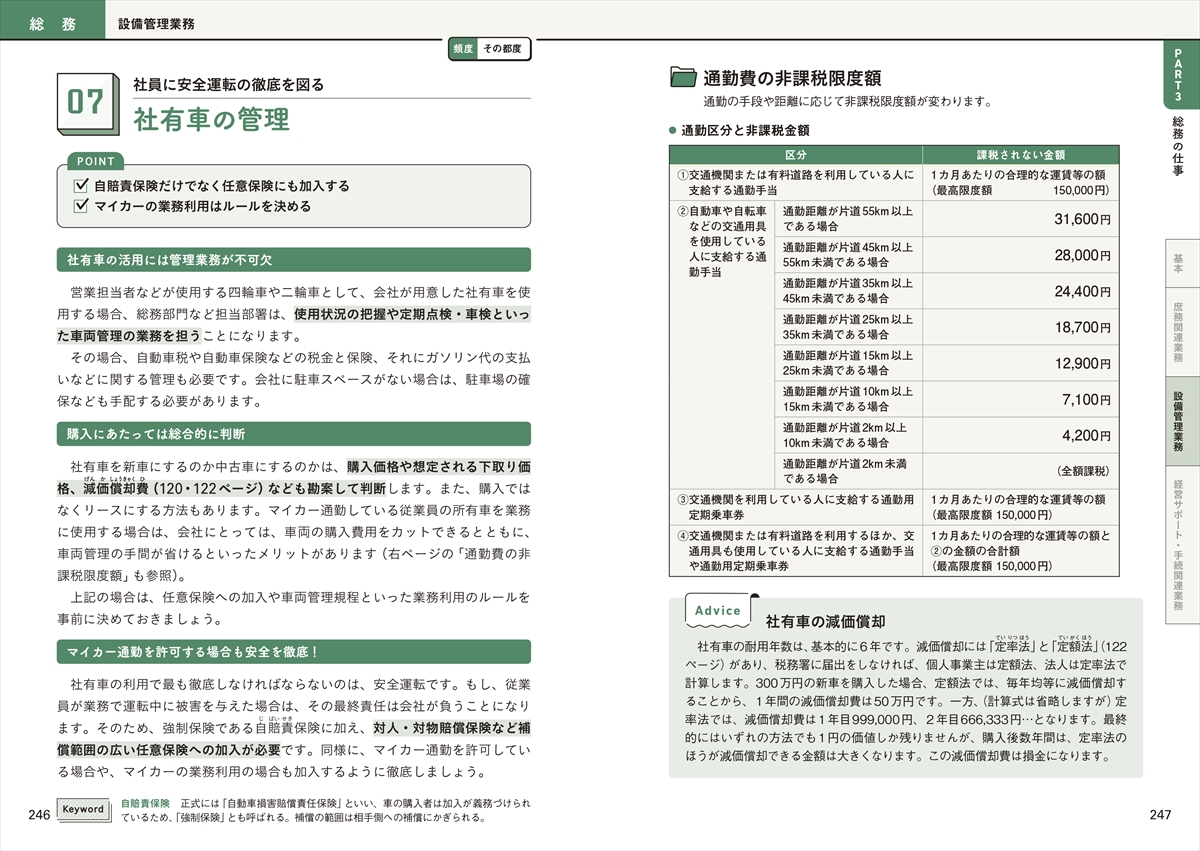
Task: Click heading 社有車の活用には管理業務が不可欠
Action: click(x=295, y=260)
